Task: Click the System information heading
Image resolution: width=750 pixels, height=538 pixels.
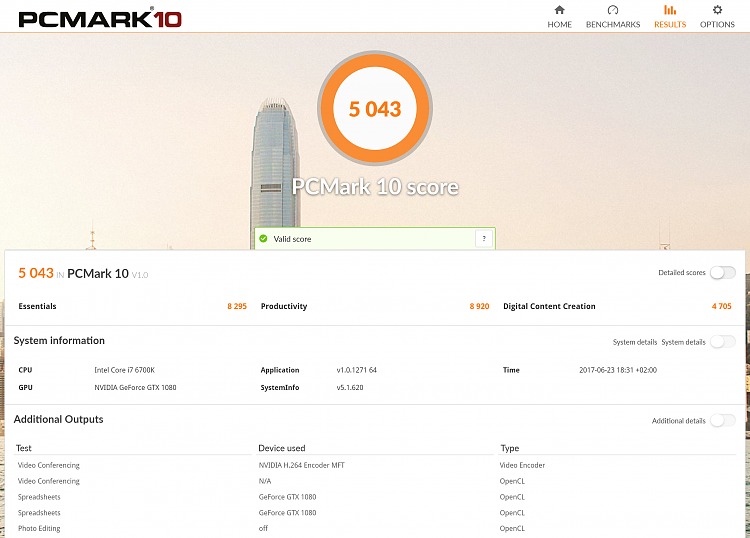Action: 59,340
